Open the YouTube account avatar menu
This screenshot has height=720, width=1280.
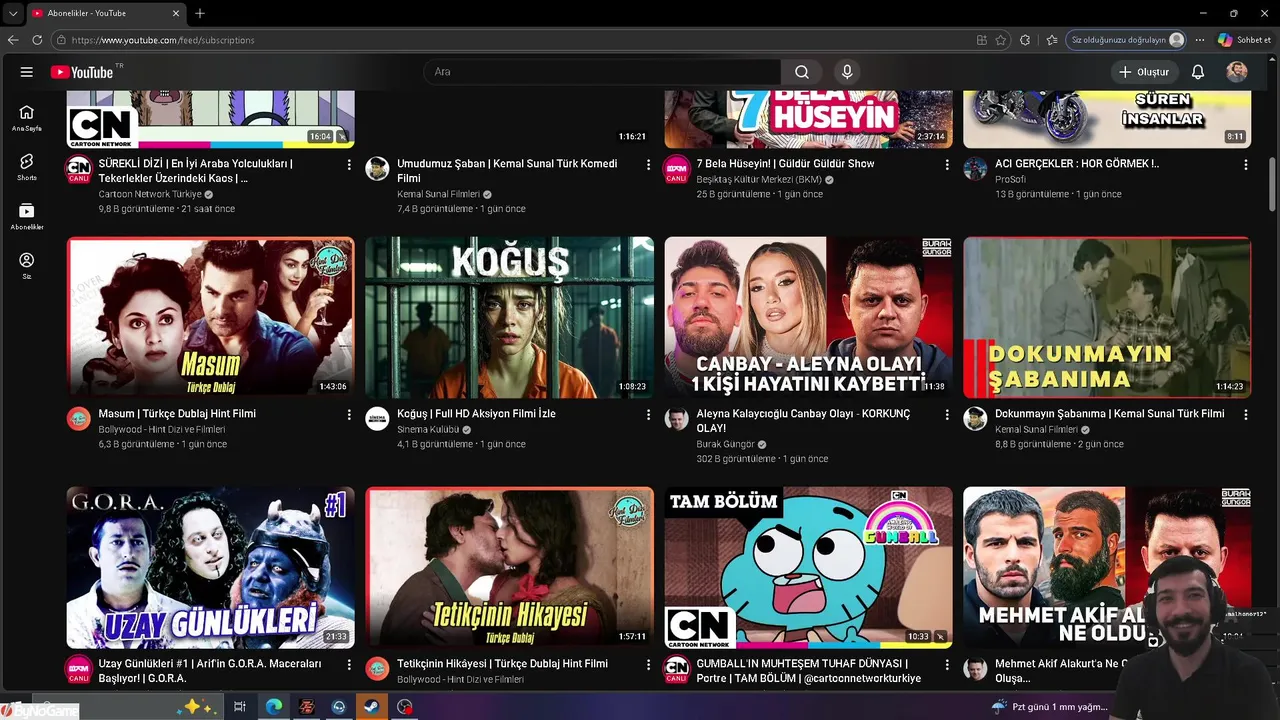coord(1237,72)
